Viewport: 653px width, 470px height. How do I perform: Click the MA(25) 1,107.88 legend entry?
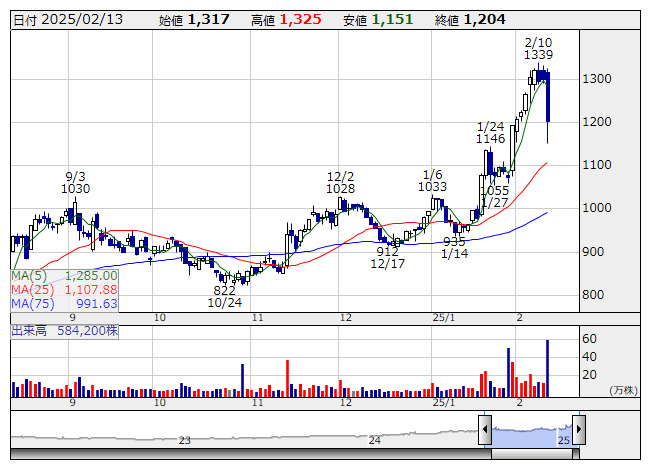click(65, 289)
